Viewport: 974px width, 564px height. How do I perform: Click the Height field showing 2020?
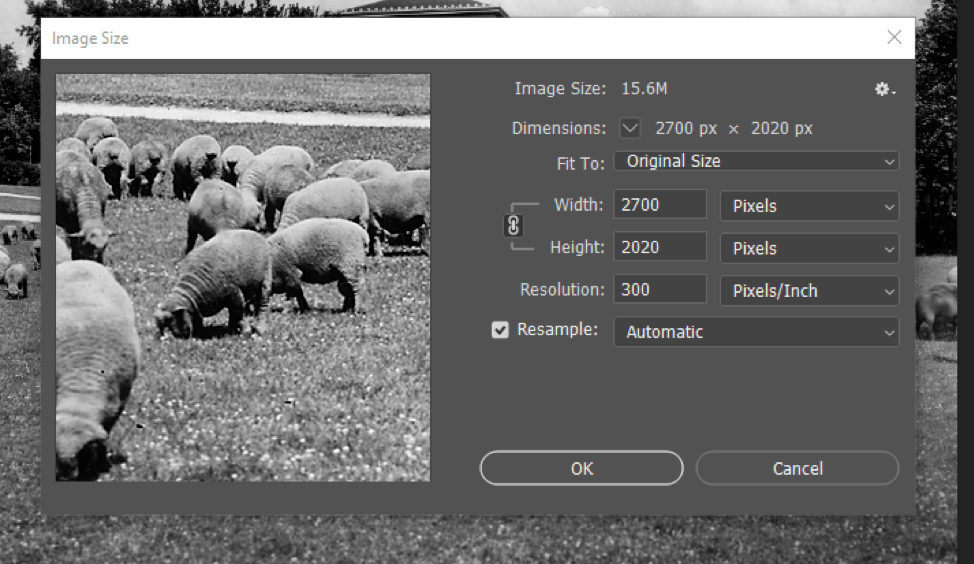click(x=660, y=247)
